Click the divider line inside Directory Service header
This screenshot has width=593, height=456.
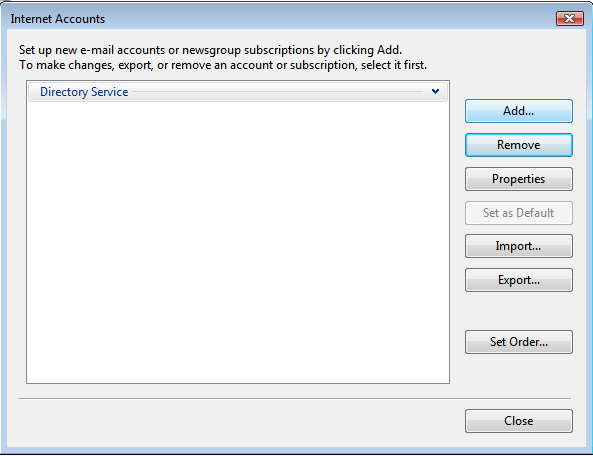[277, 92]
